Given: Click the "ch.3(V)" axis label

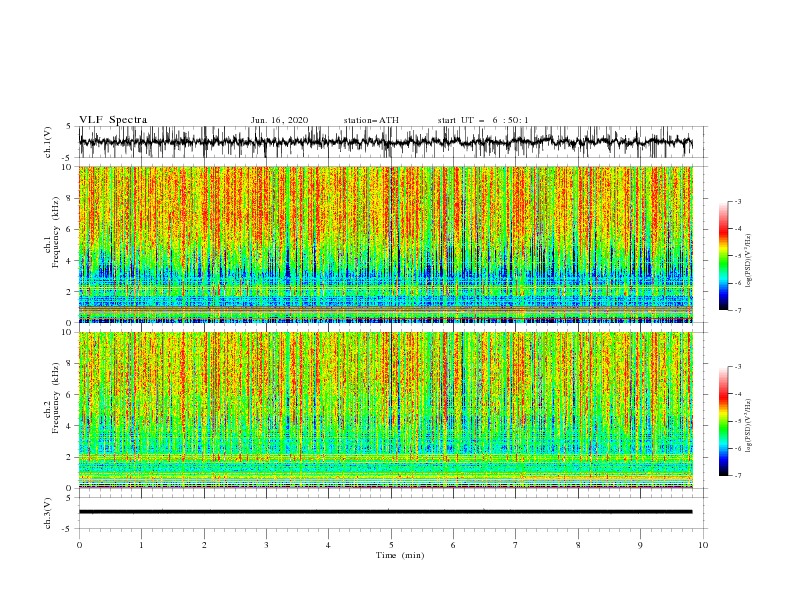Looking at the screenshot, I should click(x=48, y=513).
